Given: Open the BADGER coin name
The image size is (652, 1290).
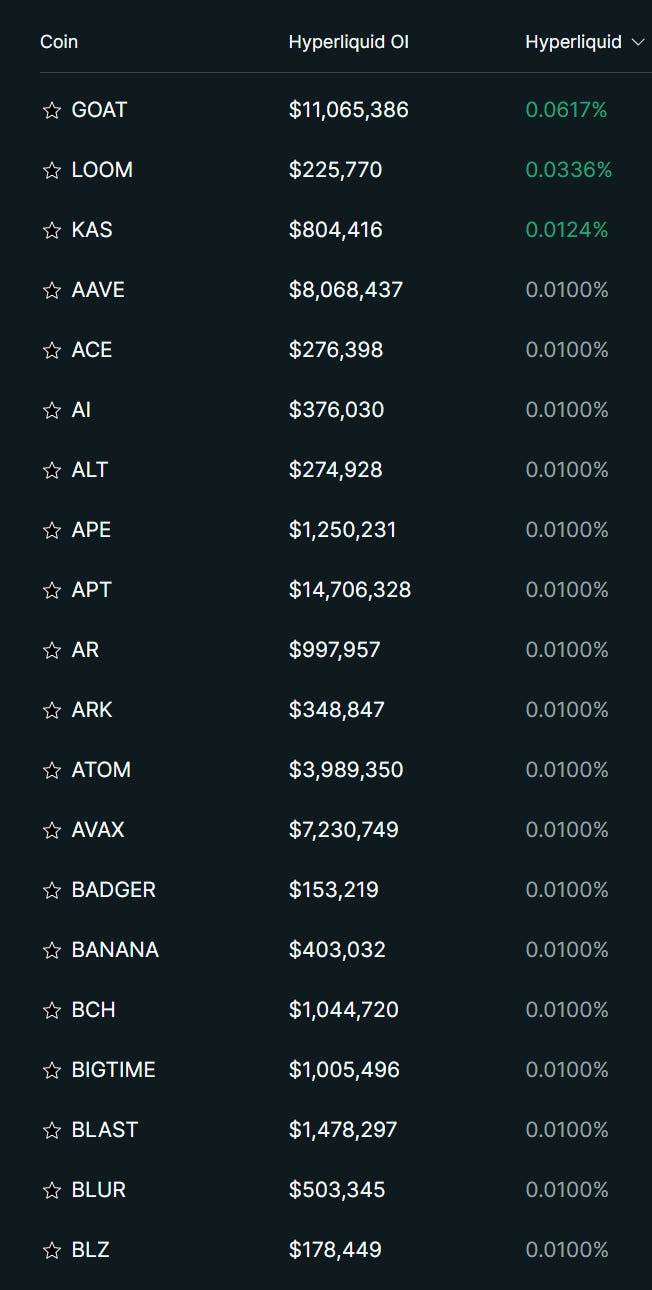Looking at the screenshot, I should [113, 890].
